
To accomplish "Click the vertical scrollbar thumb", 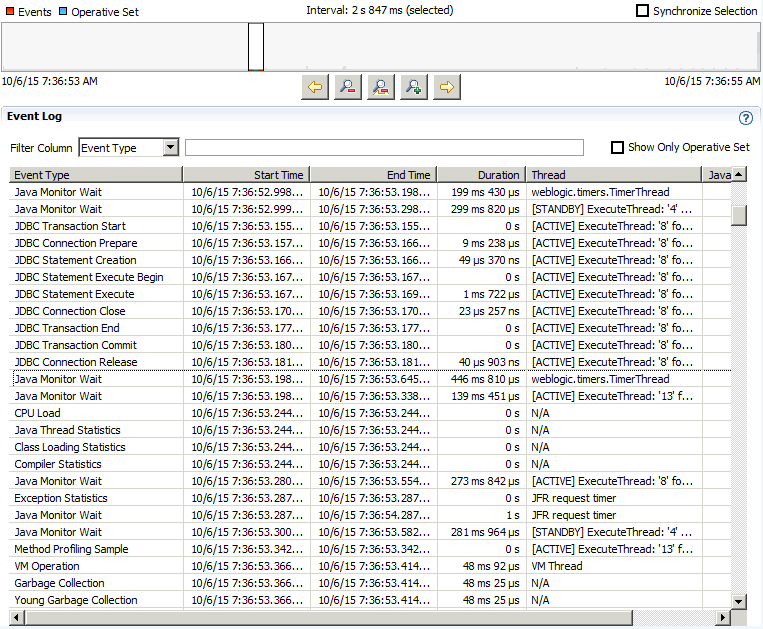I will coord(739,216).
